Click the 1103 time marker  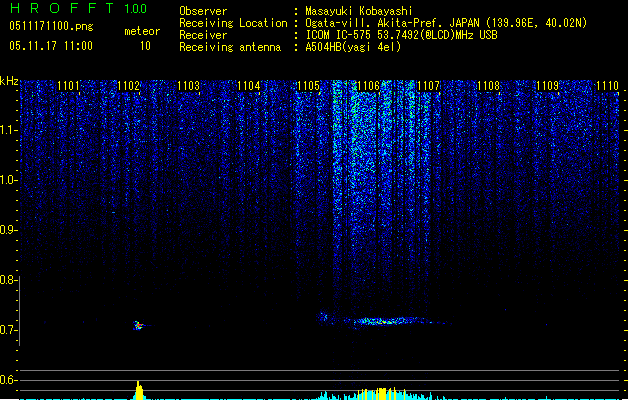point(188,86)
